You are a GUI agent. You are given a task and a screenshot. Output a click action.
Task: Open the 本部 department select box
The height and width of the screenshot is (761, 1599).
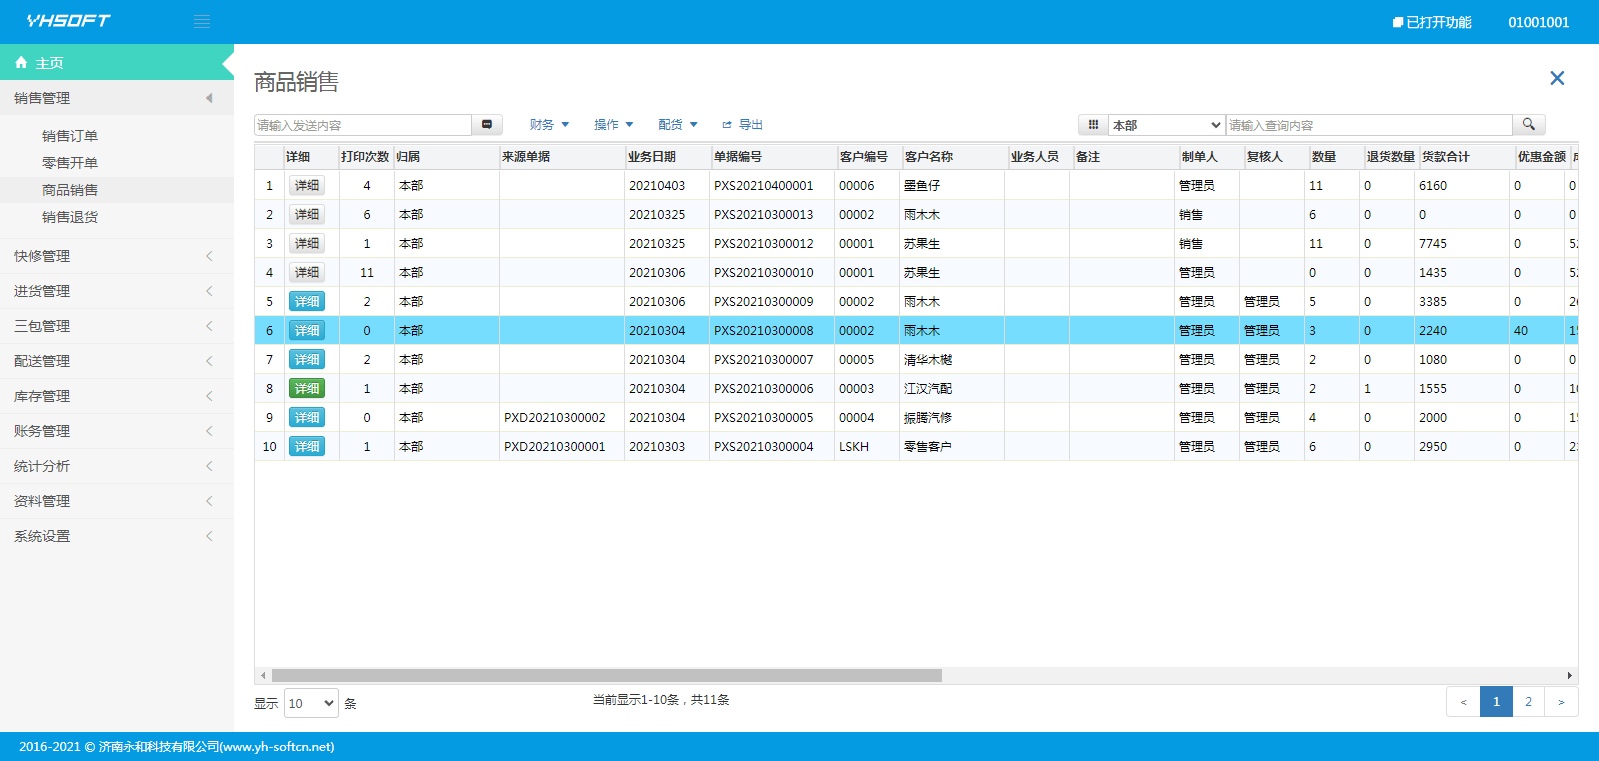(x=1167, y=125)
